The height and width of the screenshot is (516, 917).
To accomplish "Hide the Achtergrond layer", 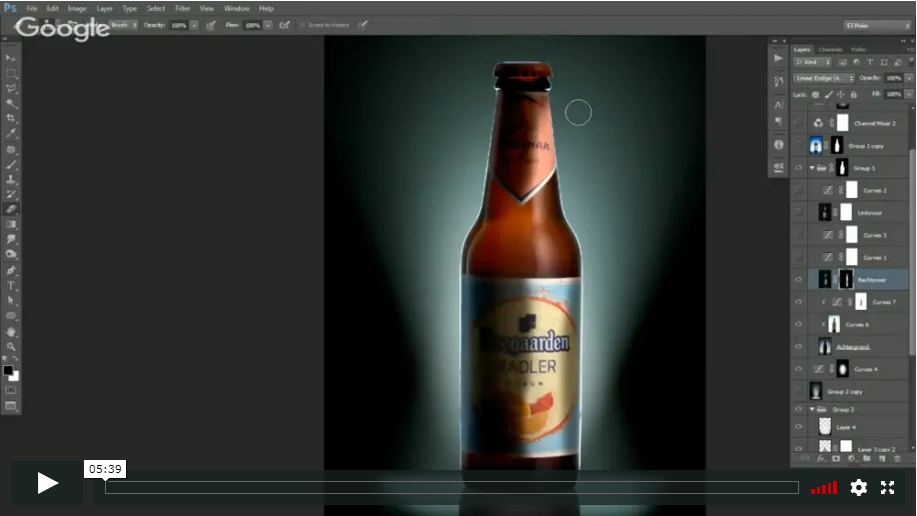I will [x=799, y=346].
